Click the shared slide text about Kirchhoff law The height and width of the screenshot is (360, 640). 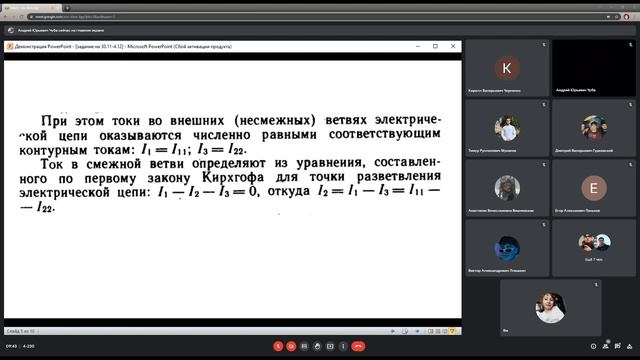pyautogui.click(x=230, y=185)
